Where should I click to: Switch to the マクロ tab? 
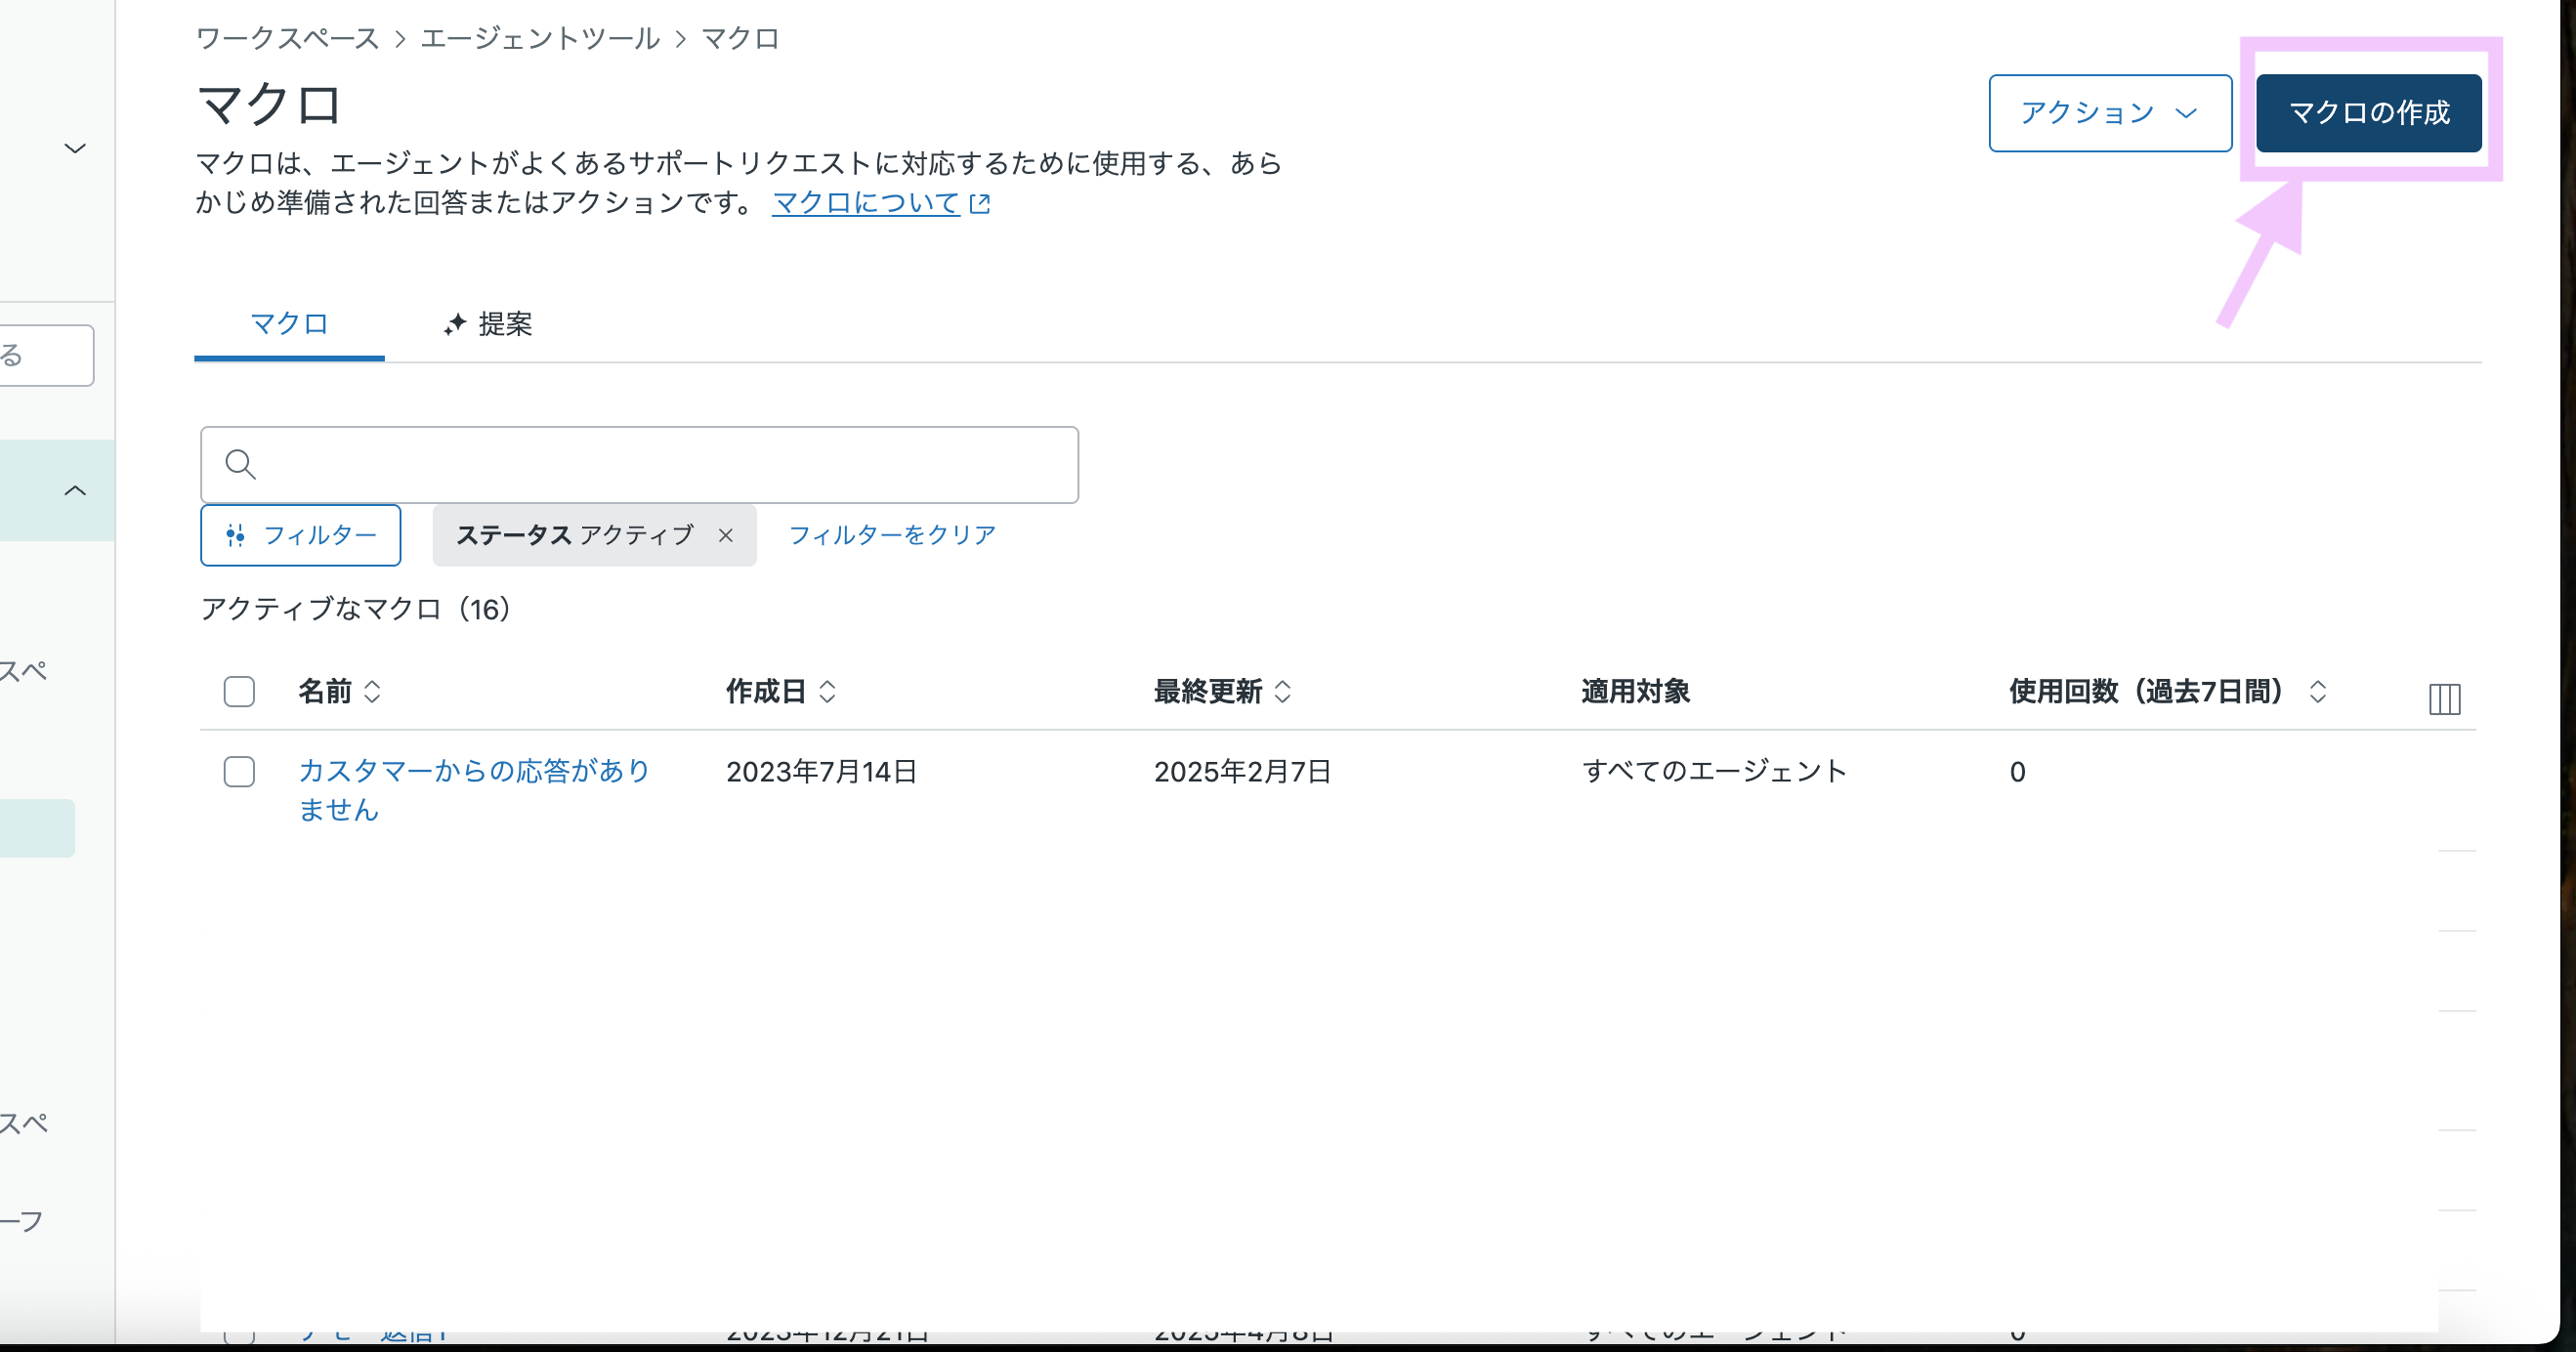[x=289, y=324]
